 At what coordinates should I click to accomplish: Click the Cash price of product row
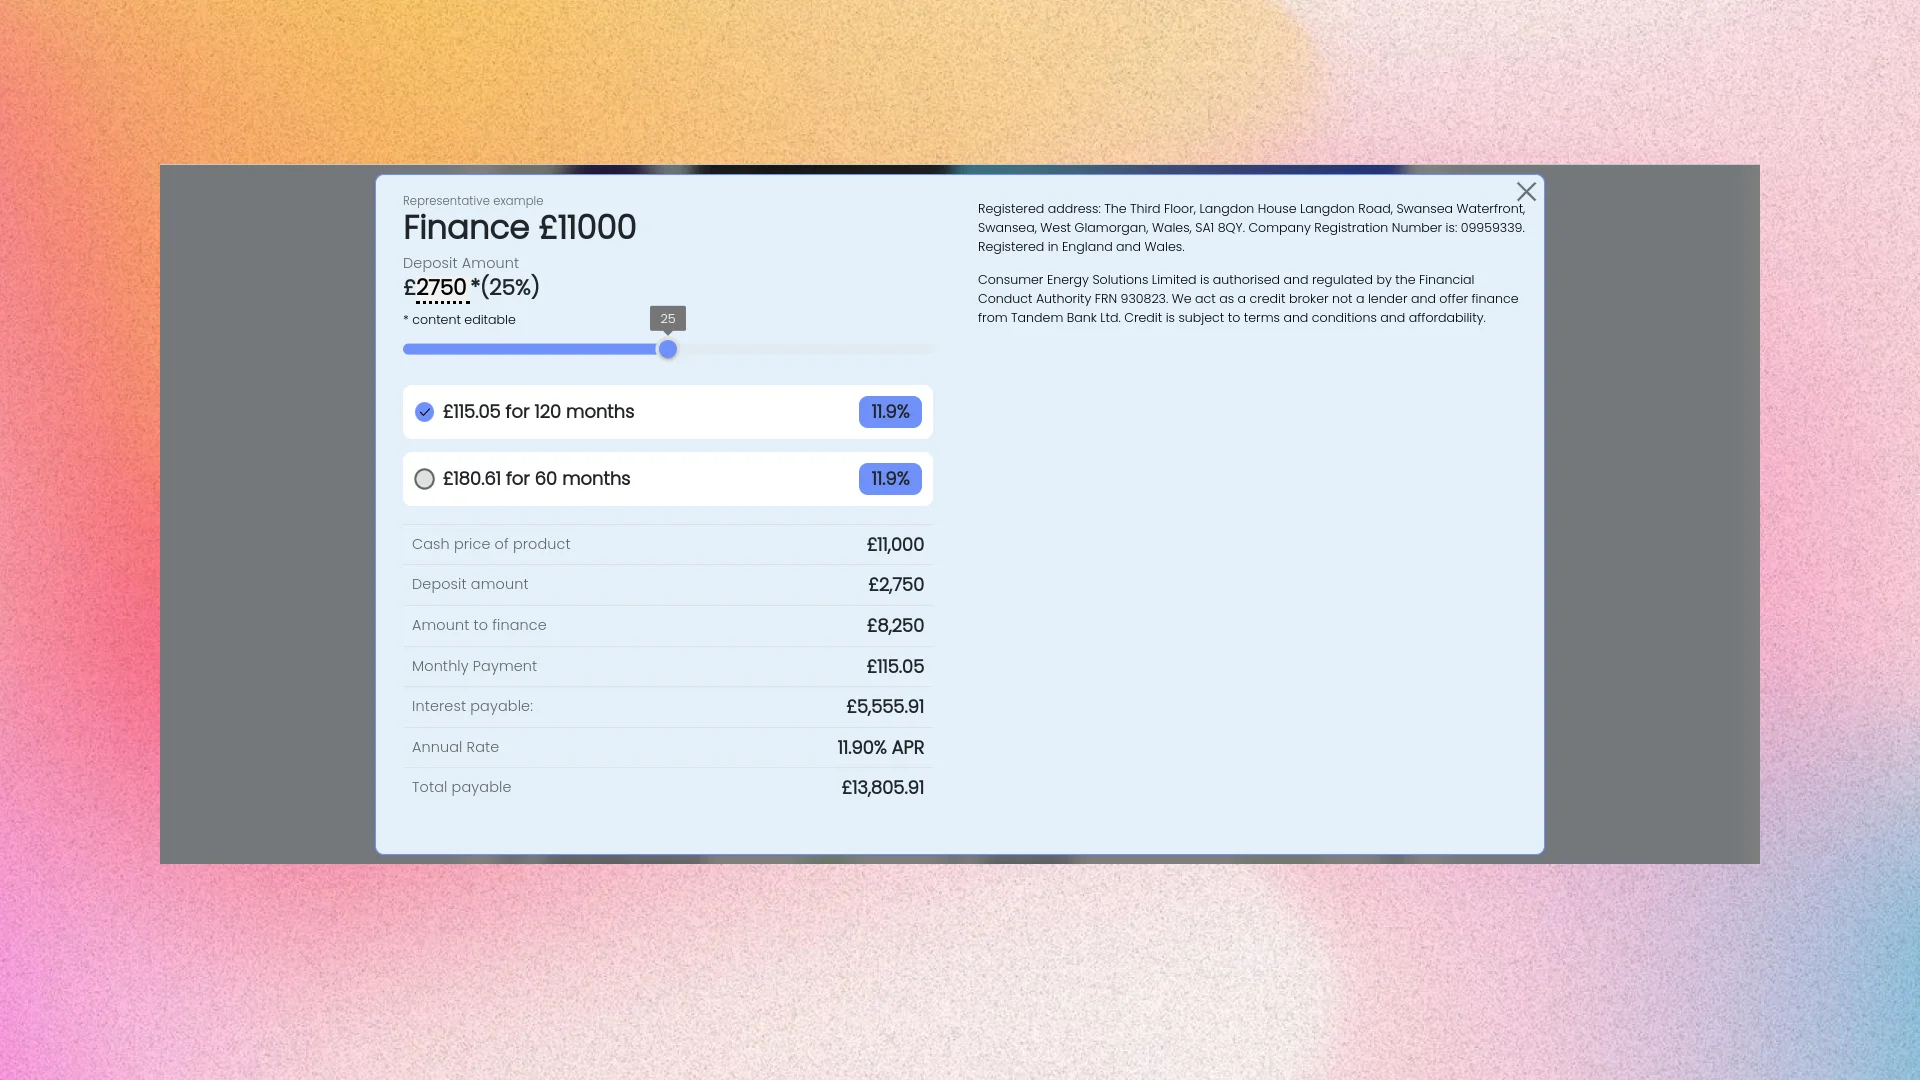[491, 544]
